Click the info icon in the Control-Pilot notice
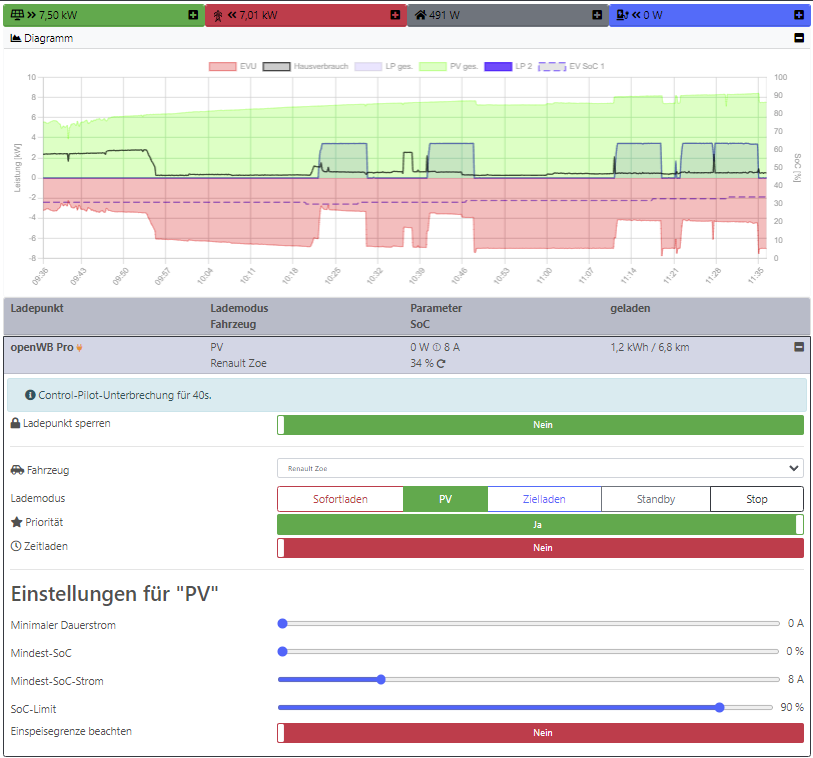 click(x=30, y=395)
